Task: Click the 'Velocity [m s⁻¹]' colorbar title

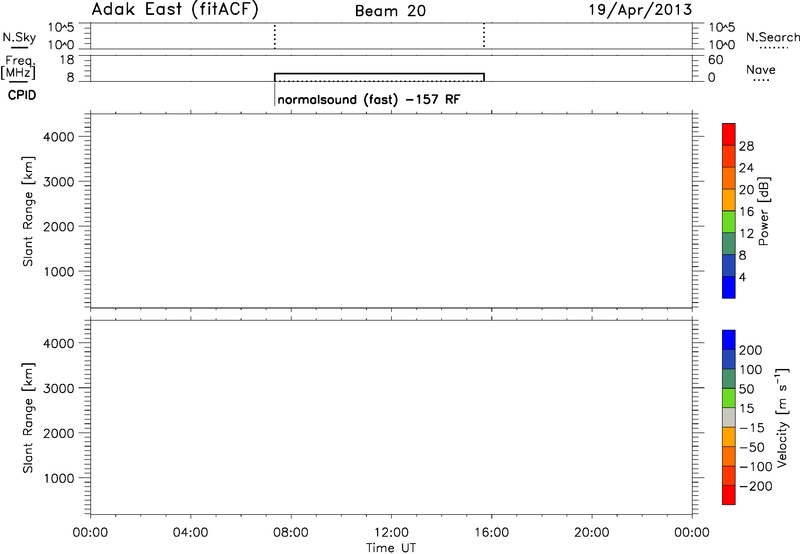Action: pyautogui.click(x=782, y=418)
